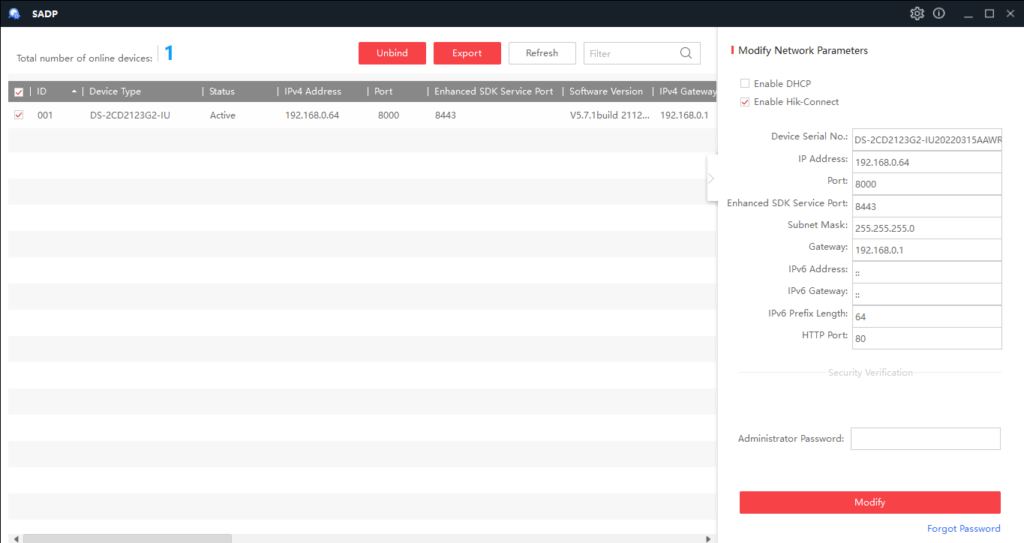Close the SADP window
Viewport: 1024px width, 543px height.
point(1010,13)
